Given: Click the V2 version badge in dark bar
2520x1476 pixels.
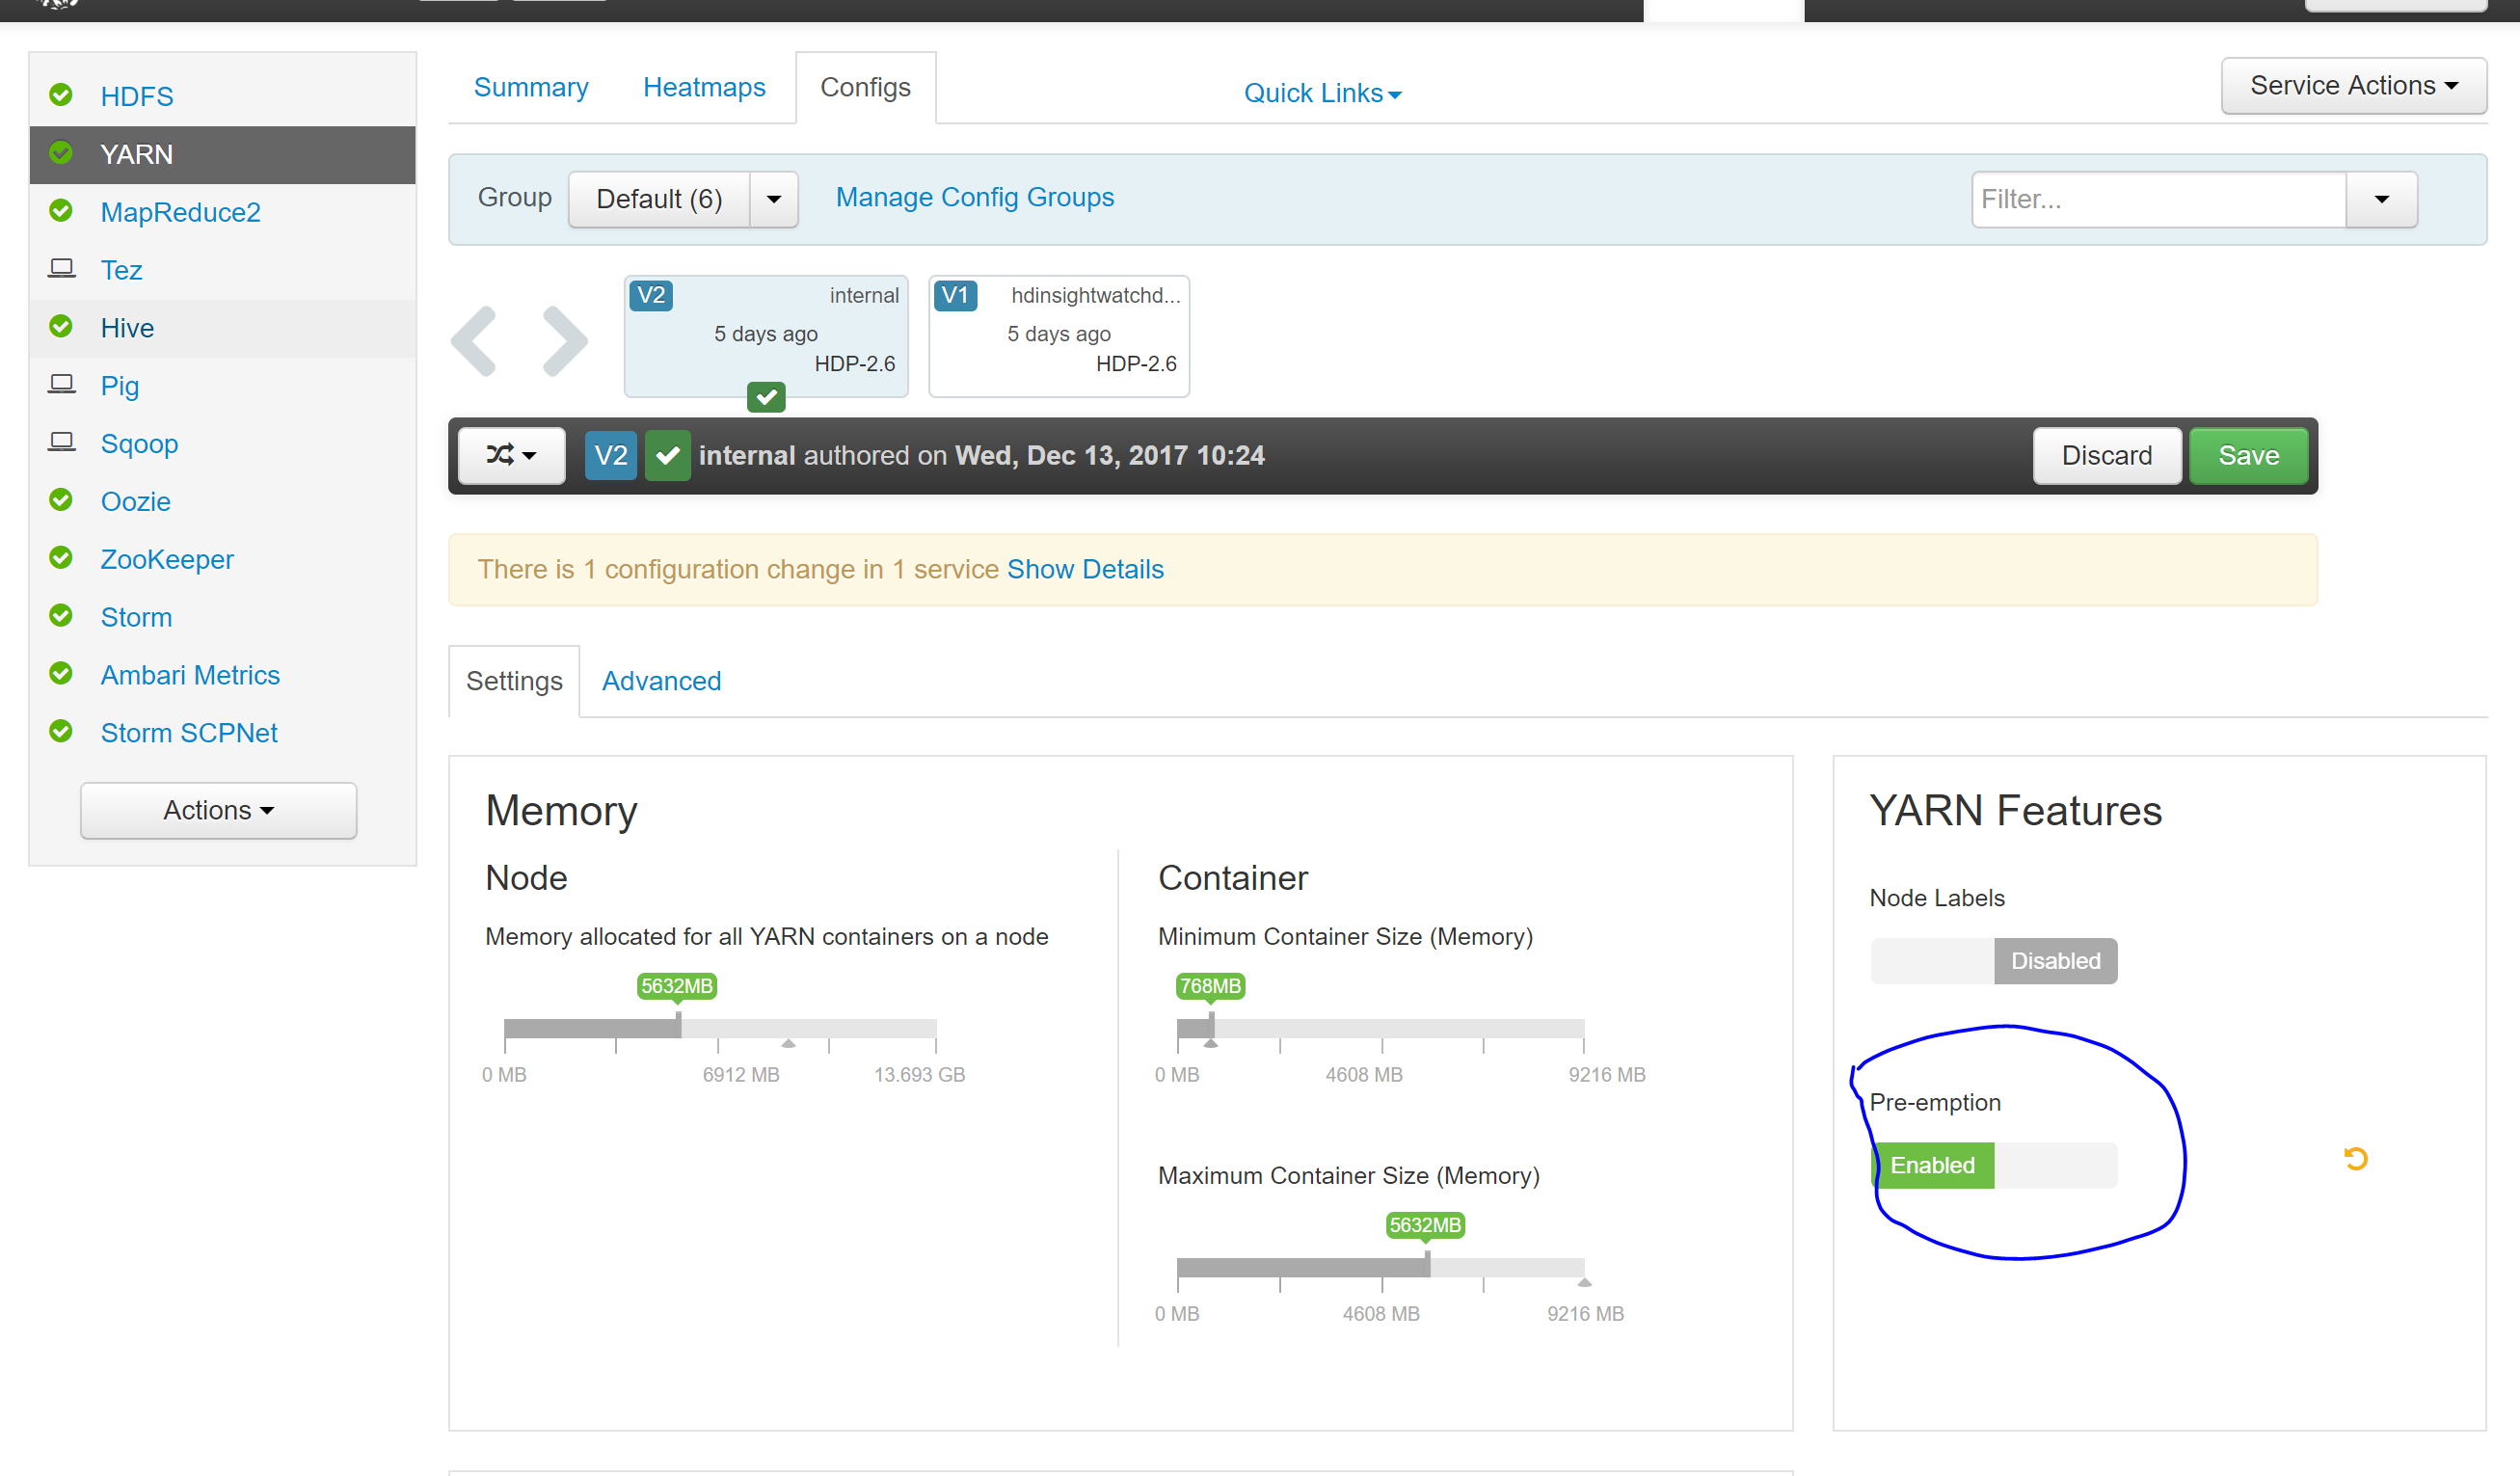Looking at the screenshot, I should point(610,456).
